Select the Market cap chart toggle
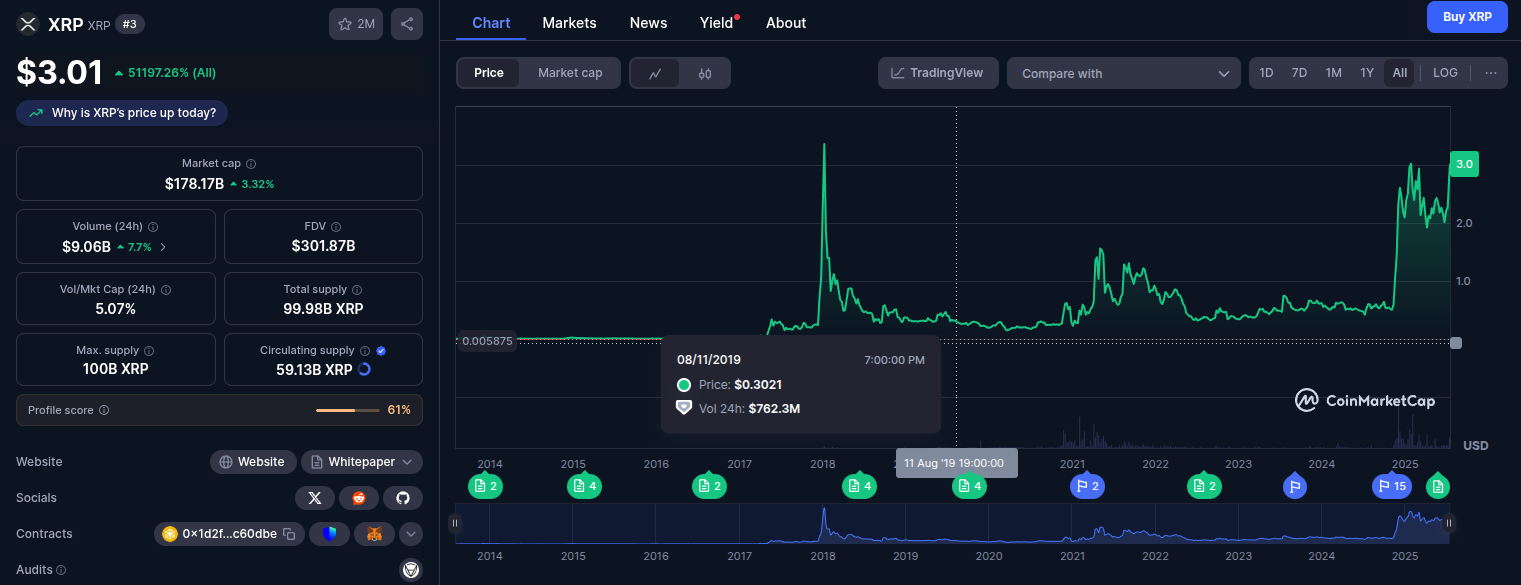Screen dimensions: 1521x585 point(570,73)
